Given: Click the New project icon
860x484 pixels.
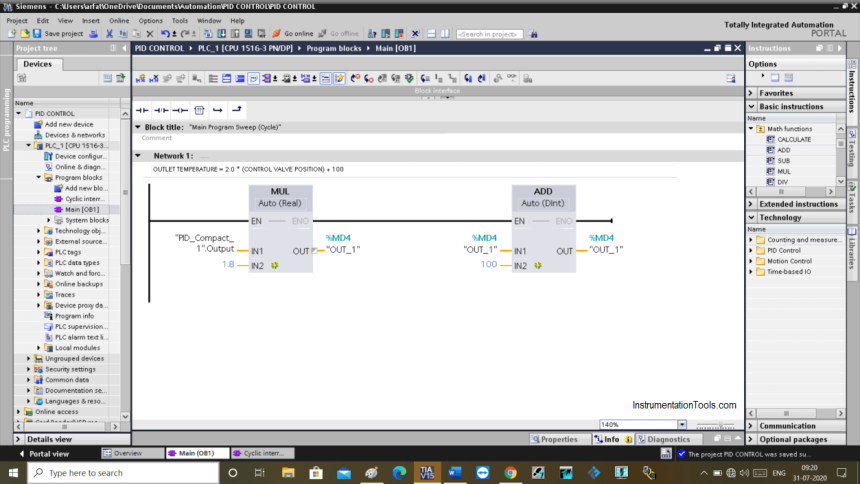Looking at the screenshot, I should tap(12, 33).
